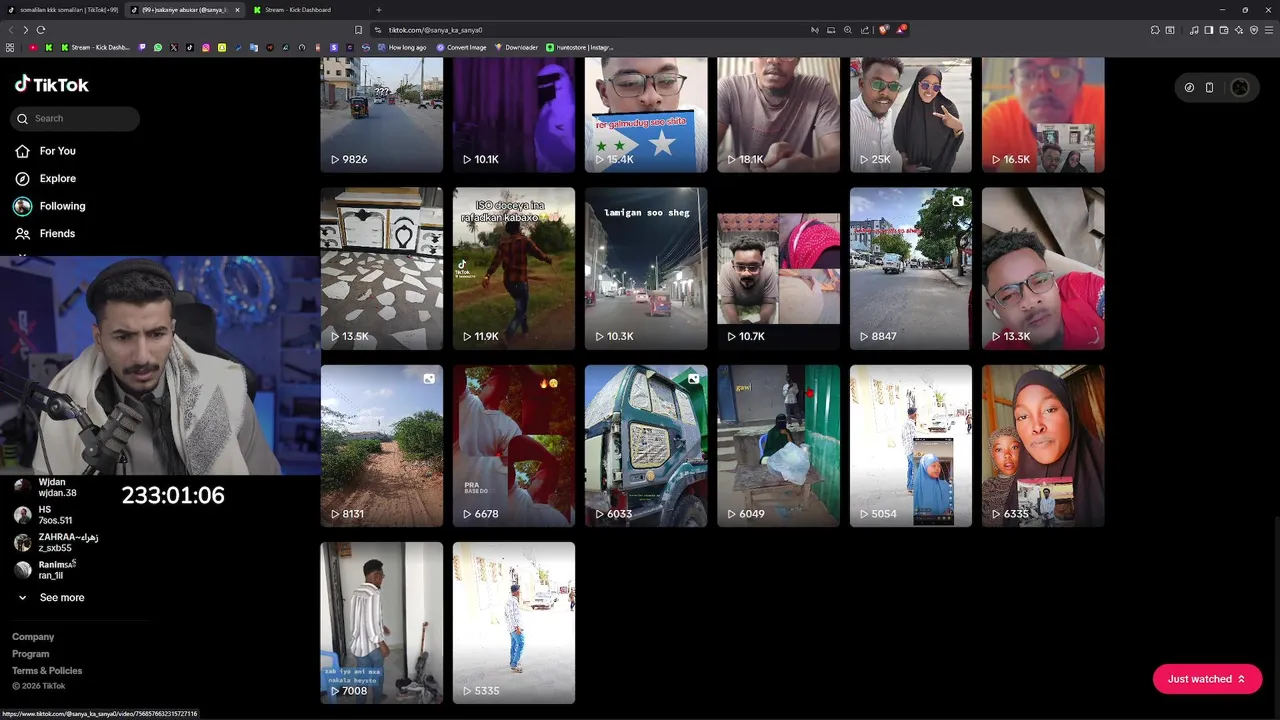Open the video with 11.9K views
This screenshot has width=1280, height=720.
pyautogui.click(x=514, y=268)
